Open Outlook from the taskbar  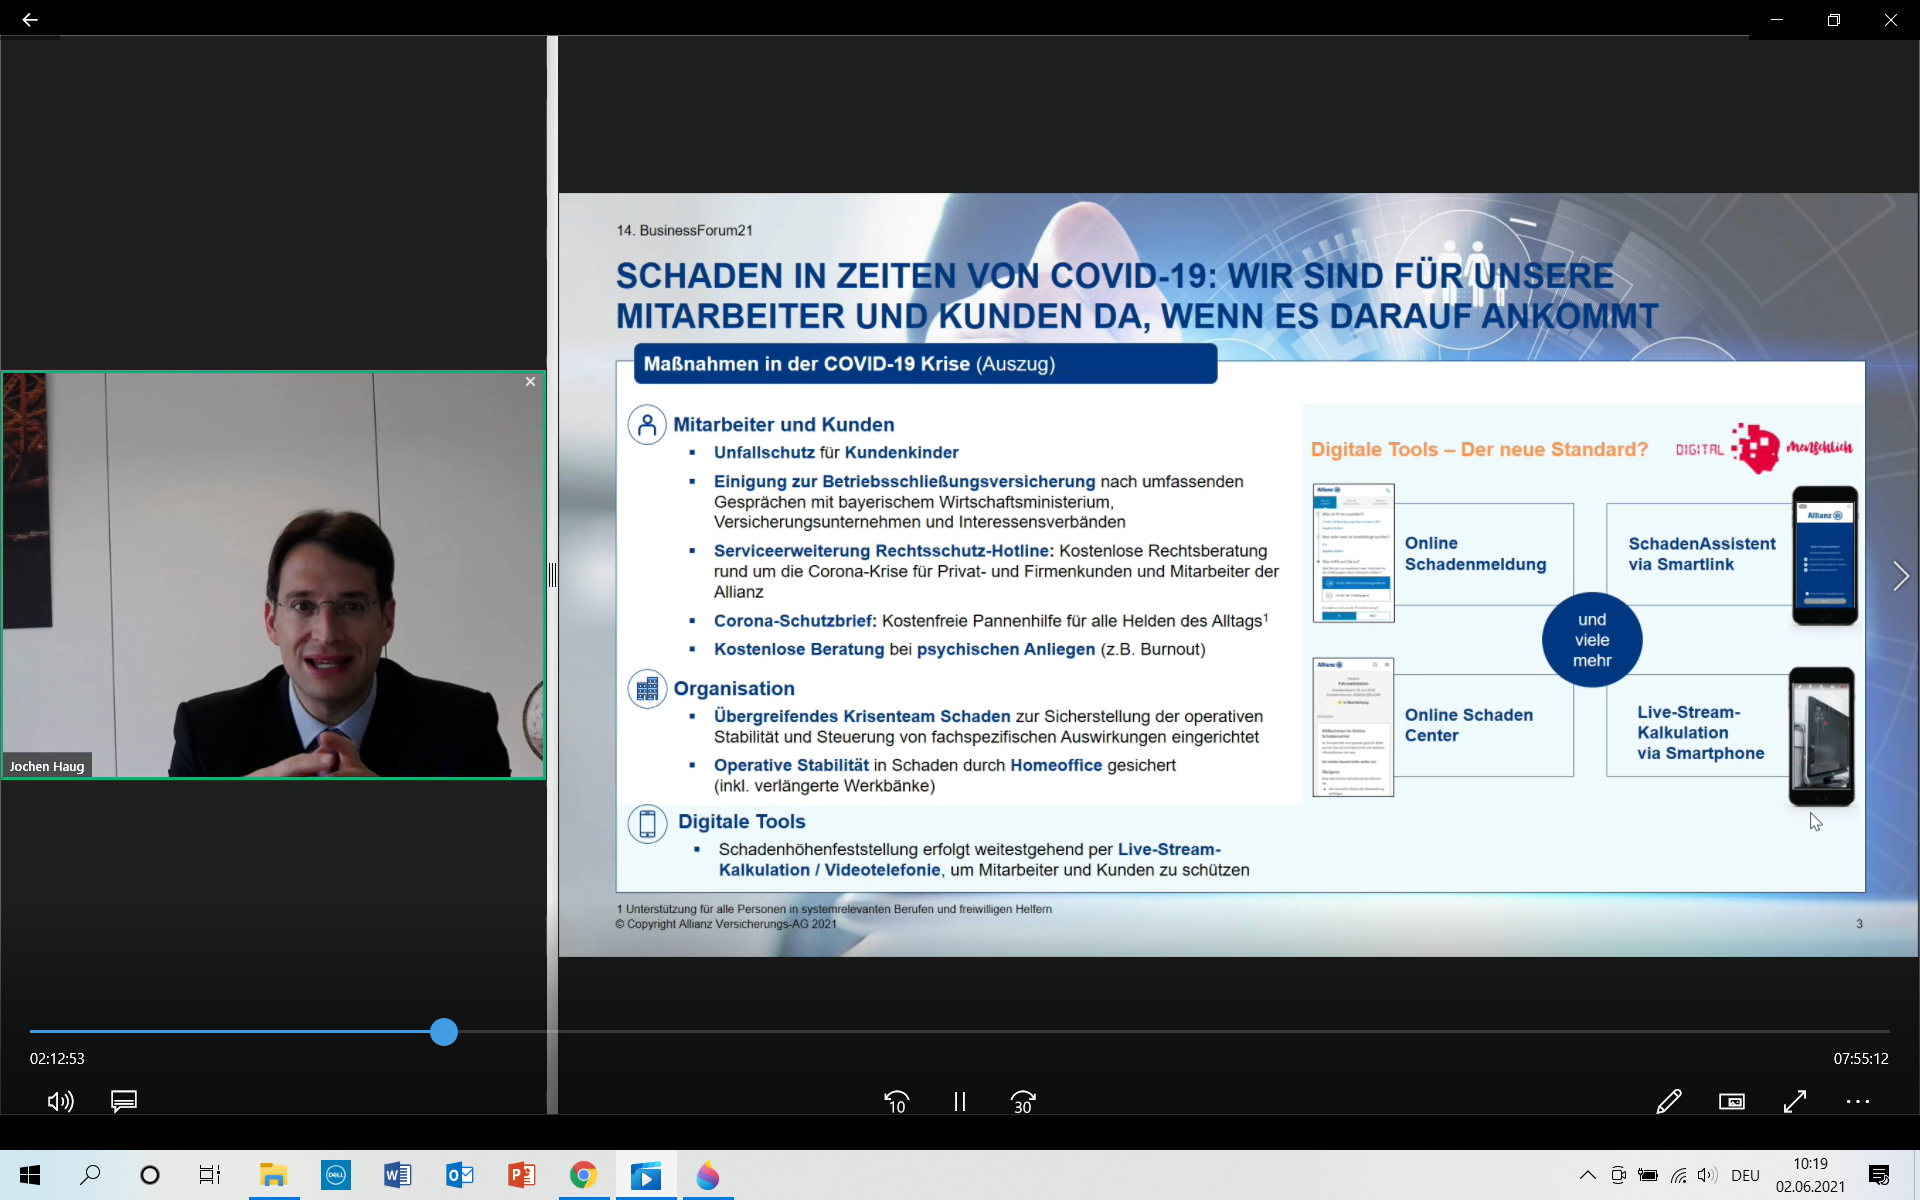[459, 1175]
